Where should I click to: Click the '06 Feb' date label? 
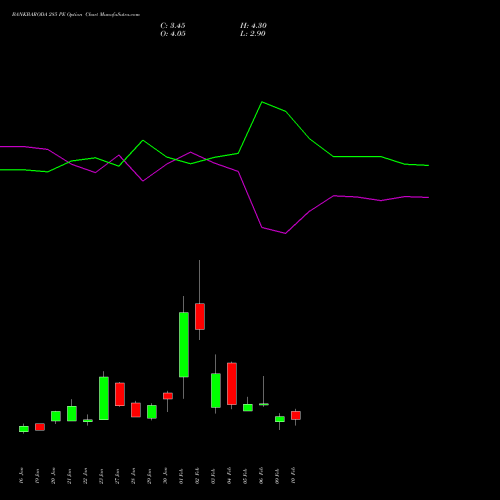261,476
